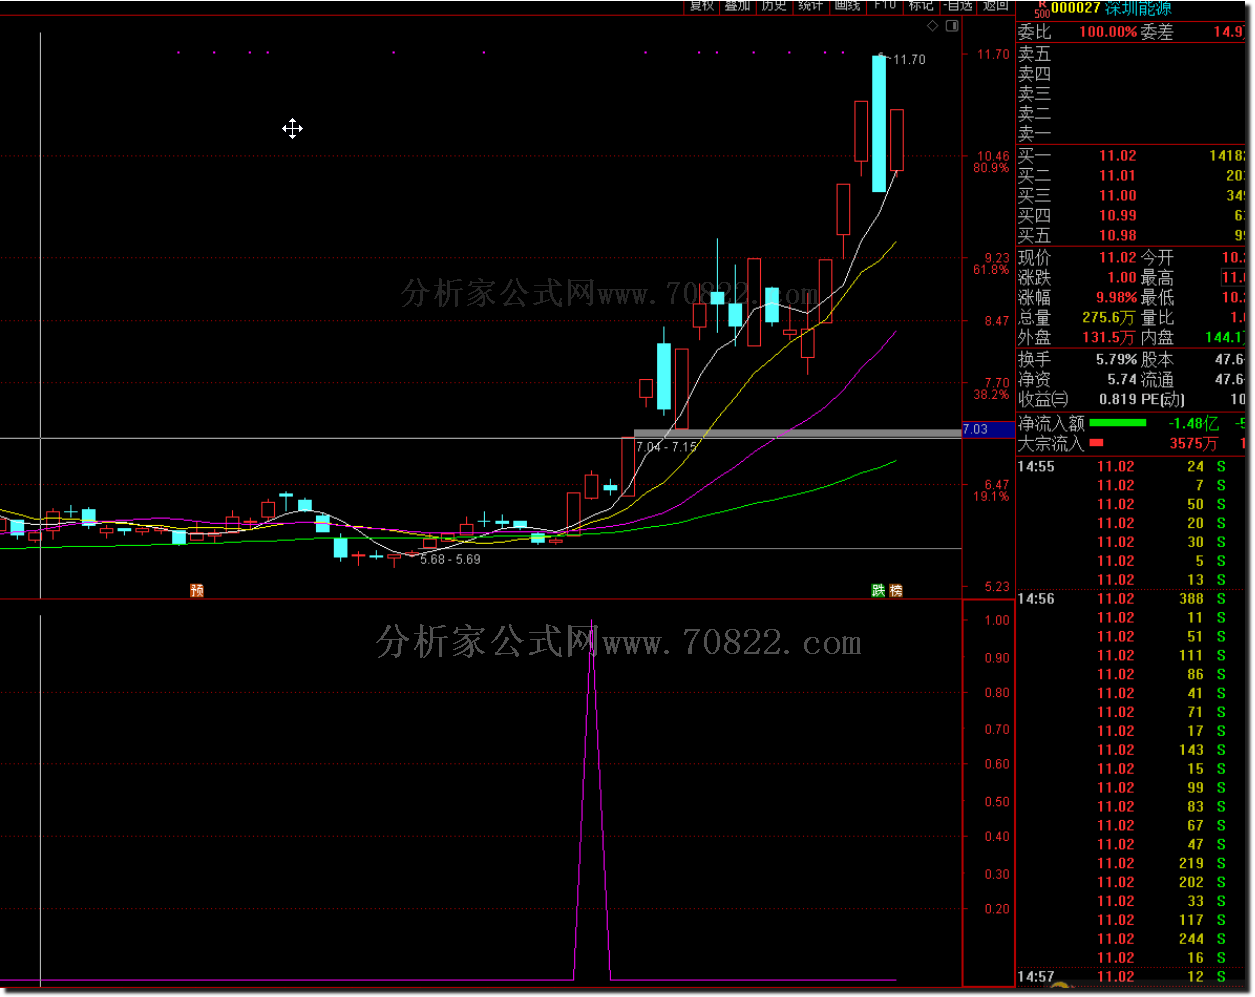Viewport: 1255px width, 997px height.
Task: Click the 涨幅 value 9.98%
Action: [x=1117, y=298]
